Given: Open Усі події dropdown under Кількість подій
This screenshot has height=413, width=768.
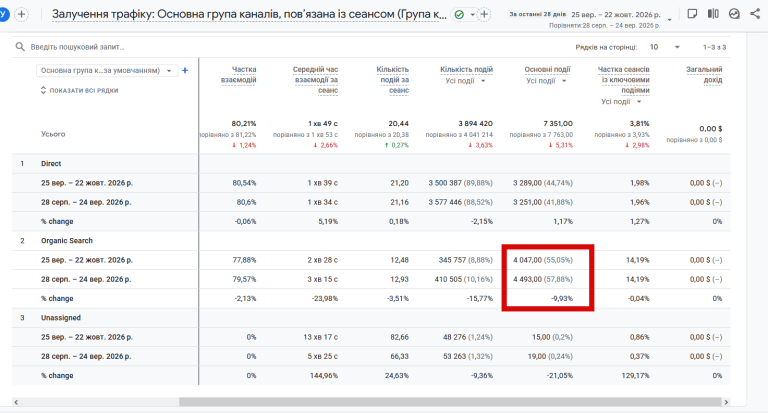Looking at the screenshot, I should (465, 81).
